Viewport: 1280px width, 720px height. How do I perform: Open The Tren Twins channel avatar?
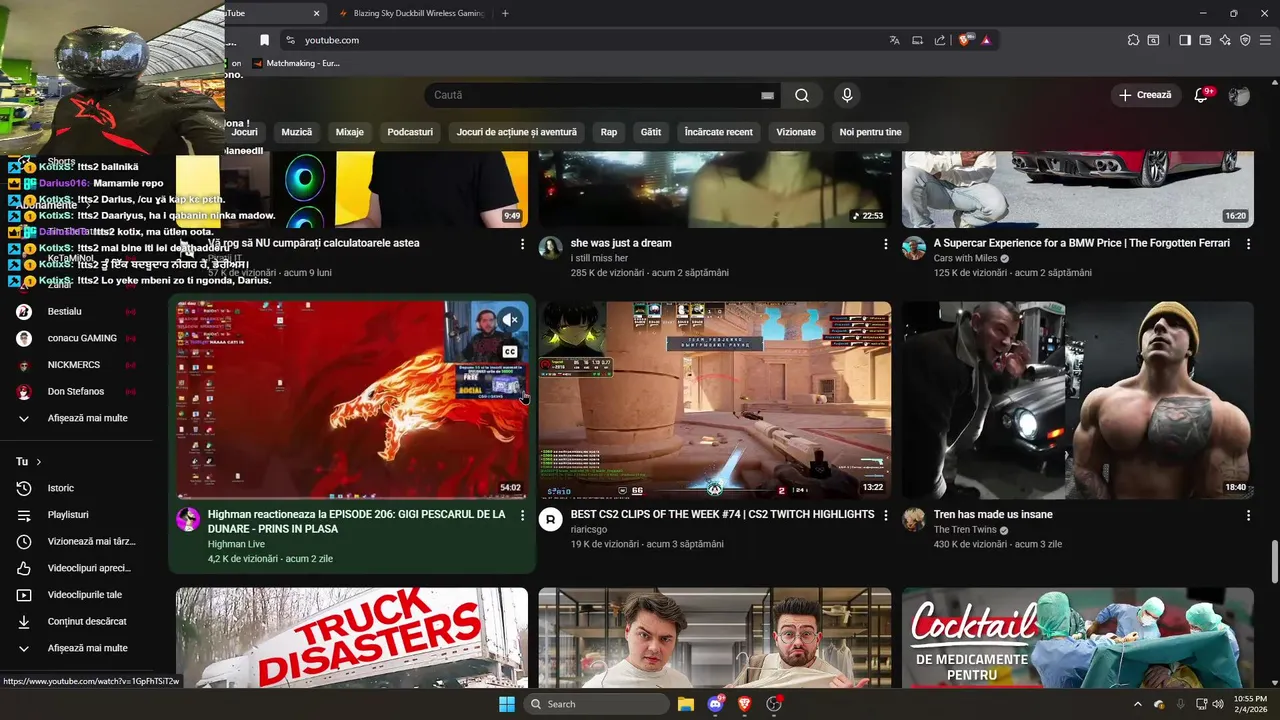click(914, 519)
